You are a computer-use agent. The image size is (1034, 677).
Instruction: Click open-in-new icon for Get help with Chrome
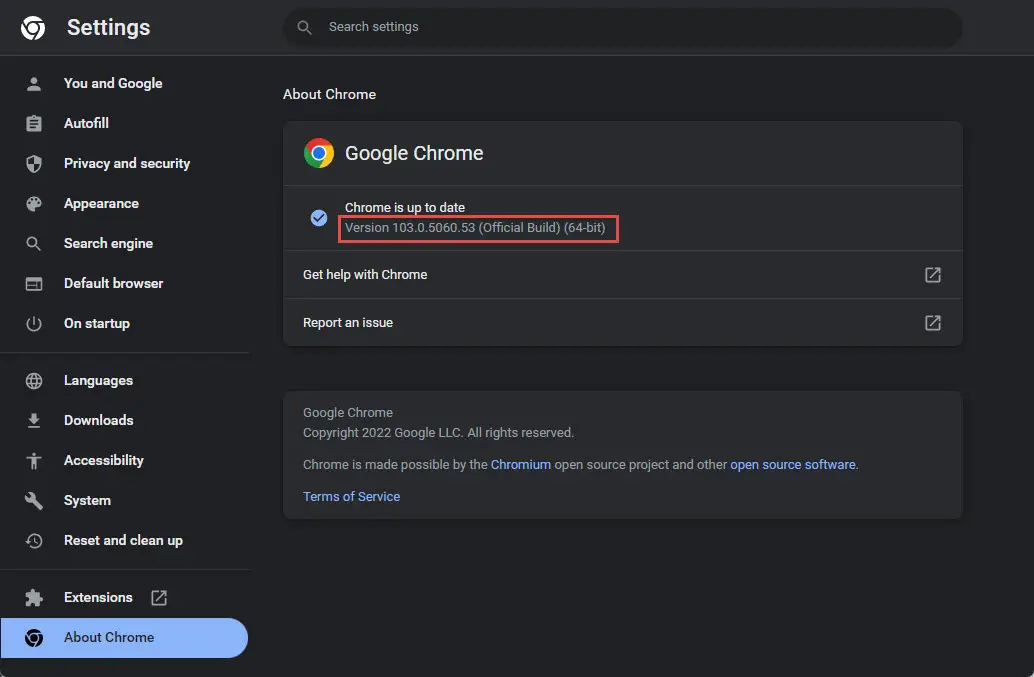(932, 275)
